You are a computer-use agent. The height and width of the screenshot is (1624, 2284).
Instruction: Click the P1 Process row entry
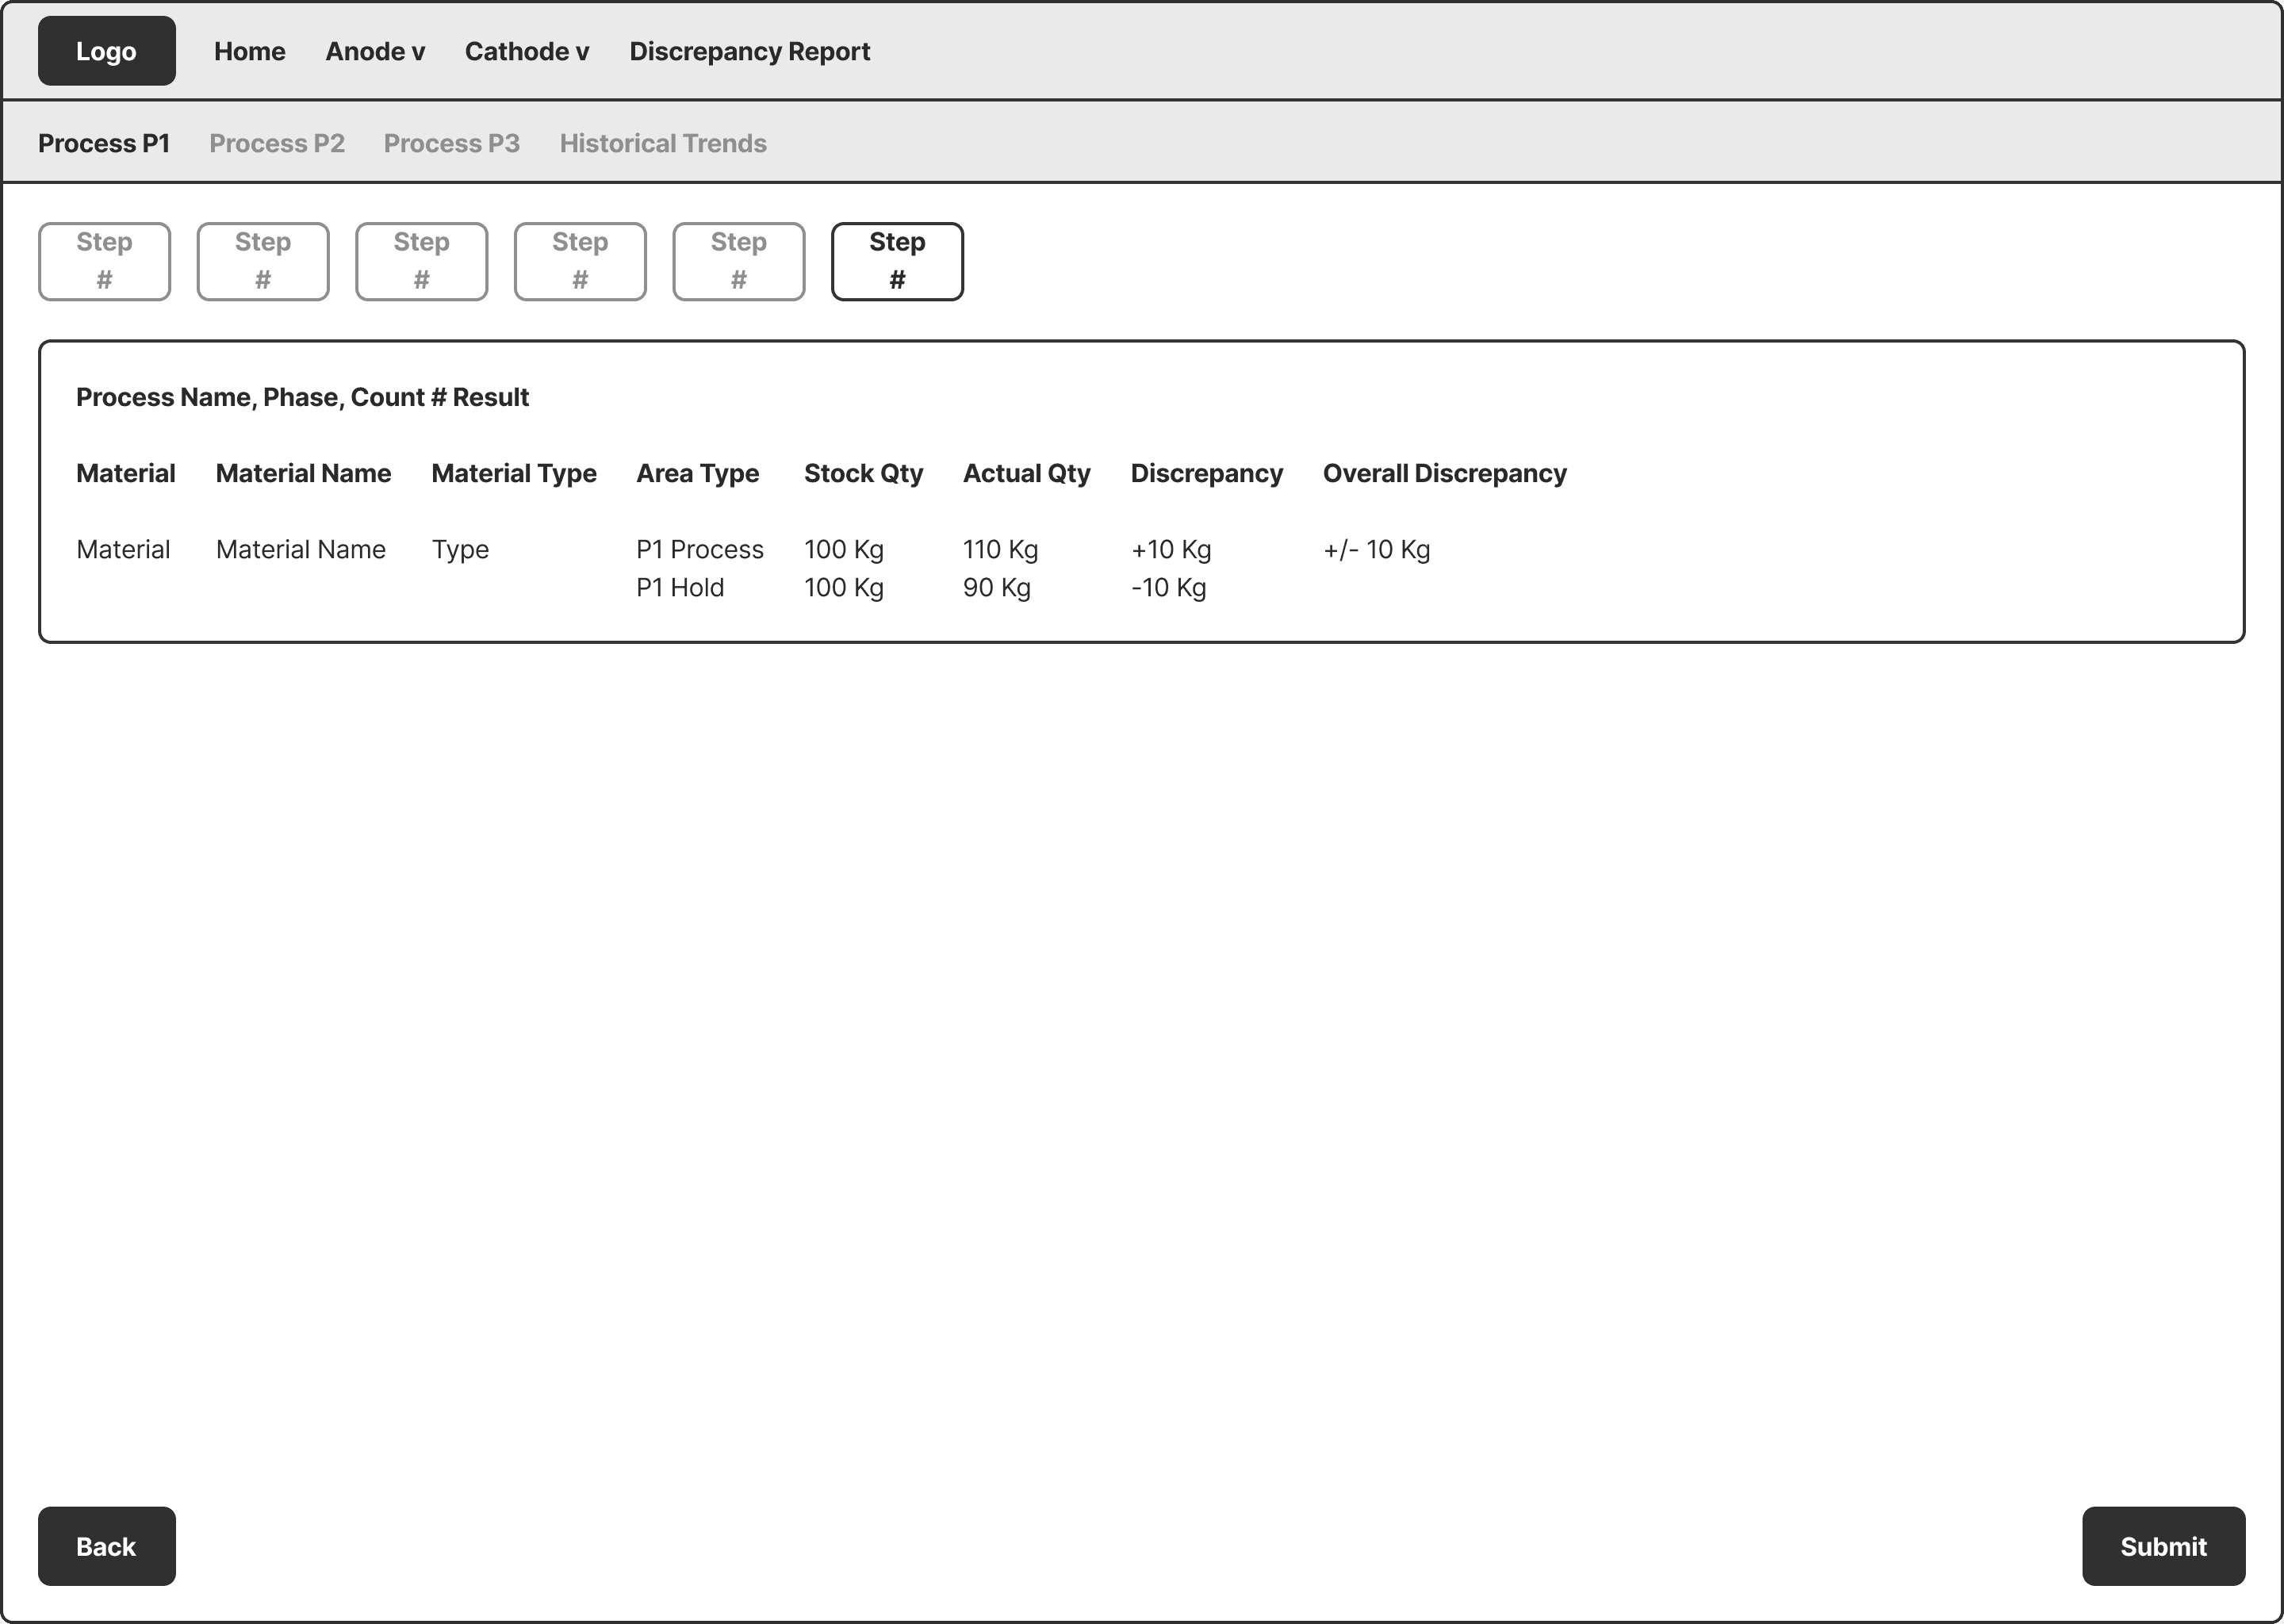[699, 549]
